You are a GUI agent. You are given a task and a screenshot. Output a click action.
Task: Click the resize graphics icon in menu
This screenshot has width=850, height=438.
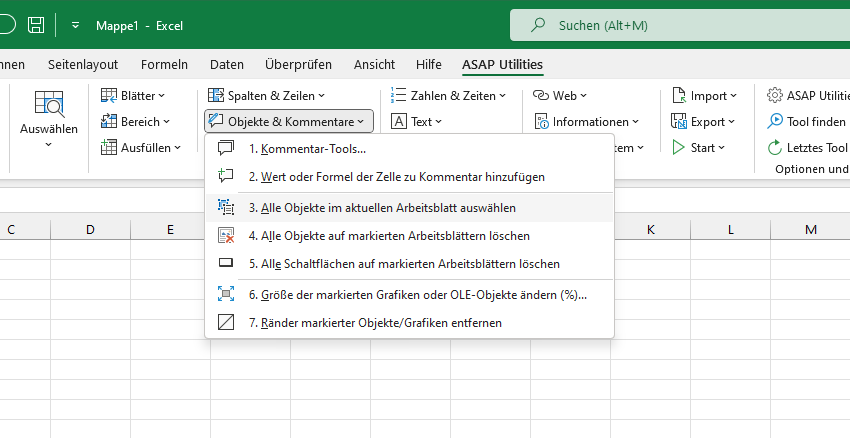(226, 294)
